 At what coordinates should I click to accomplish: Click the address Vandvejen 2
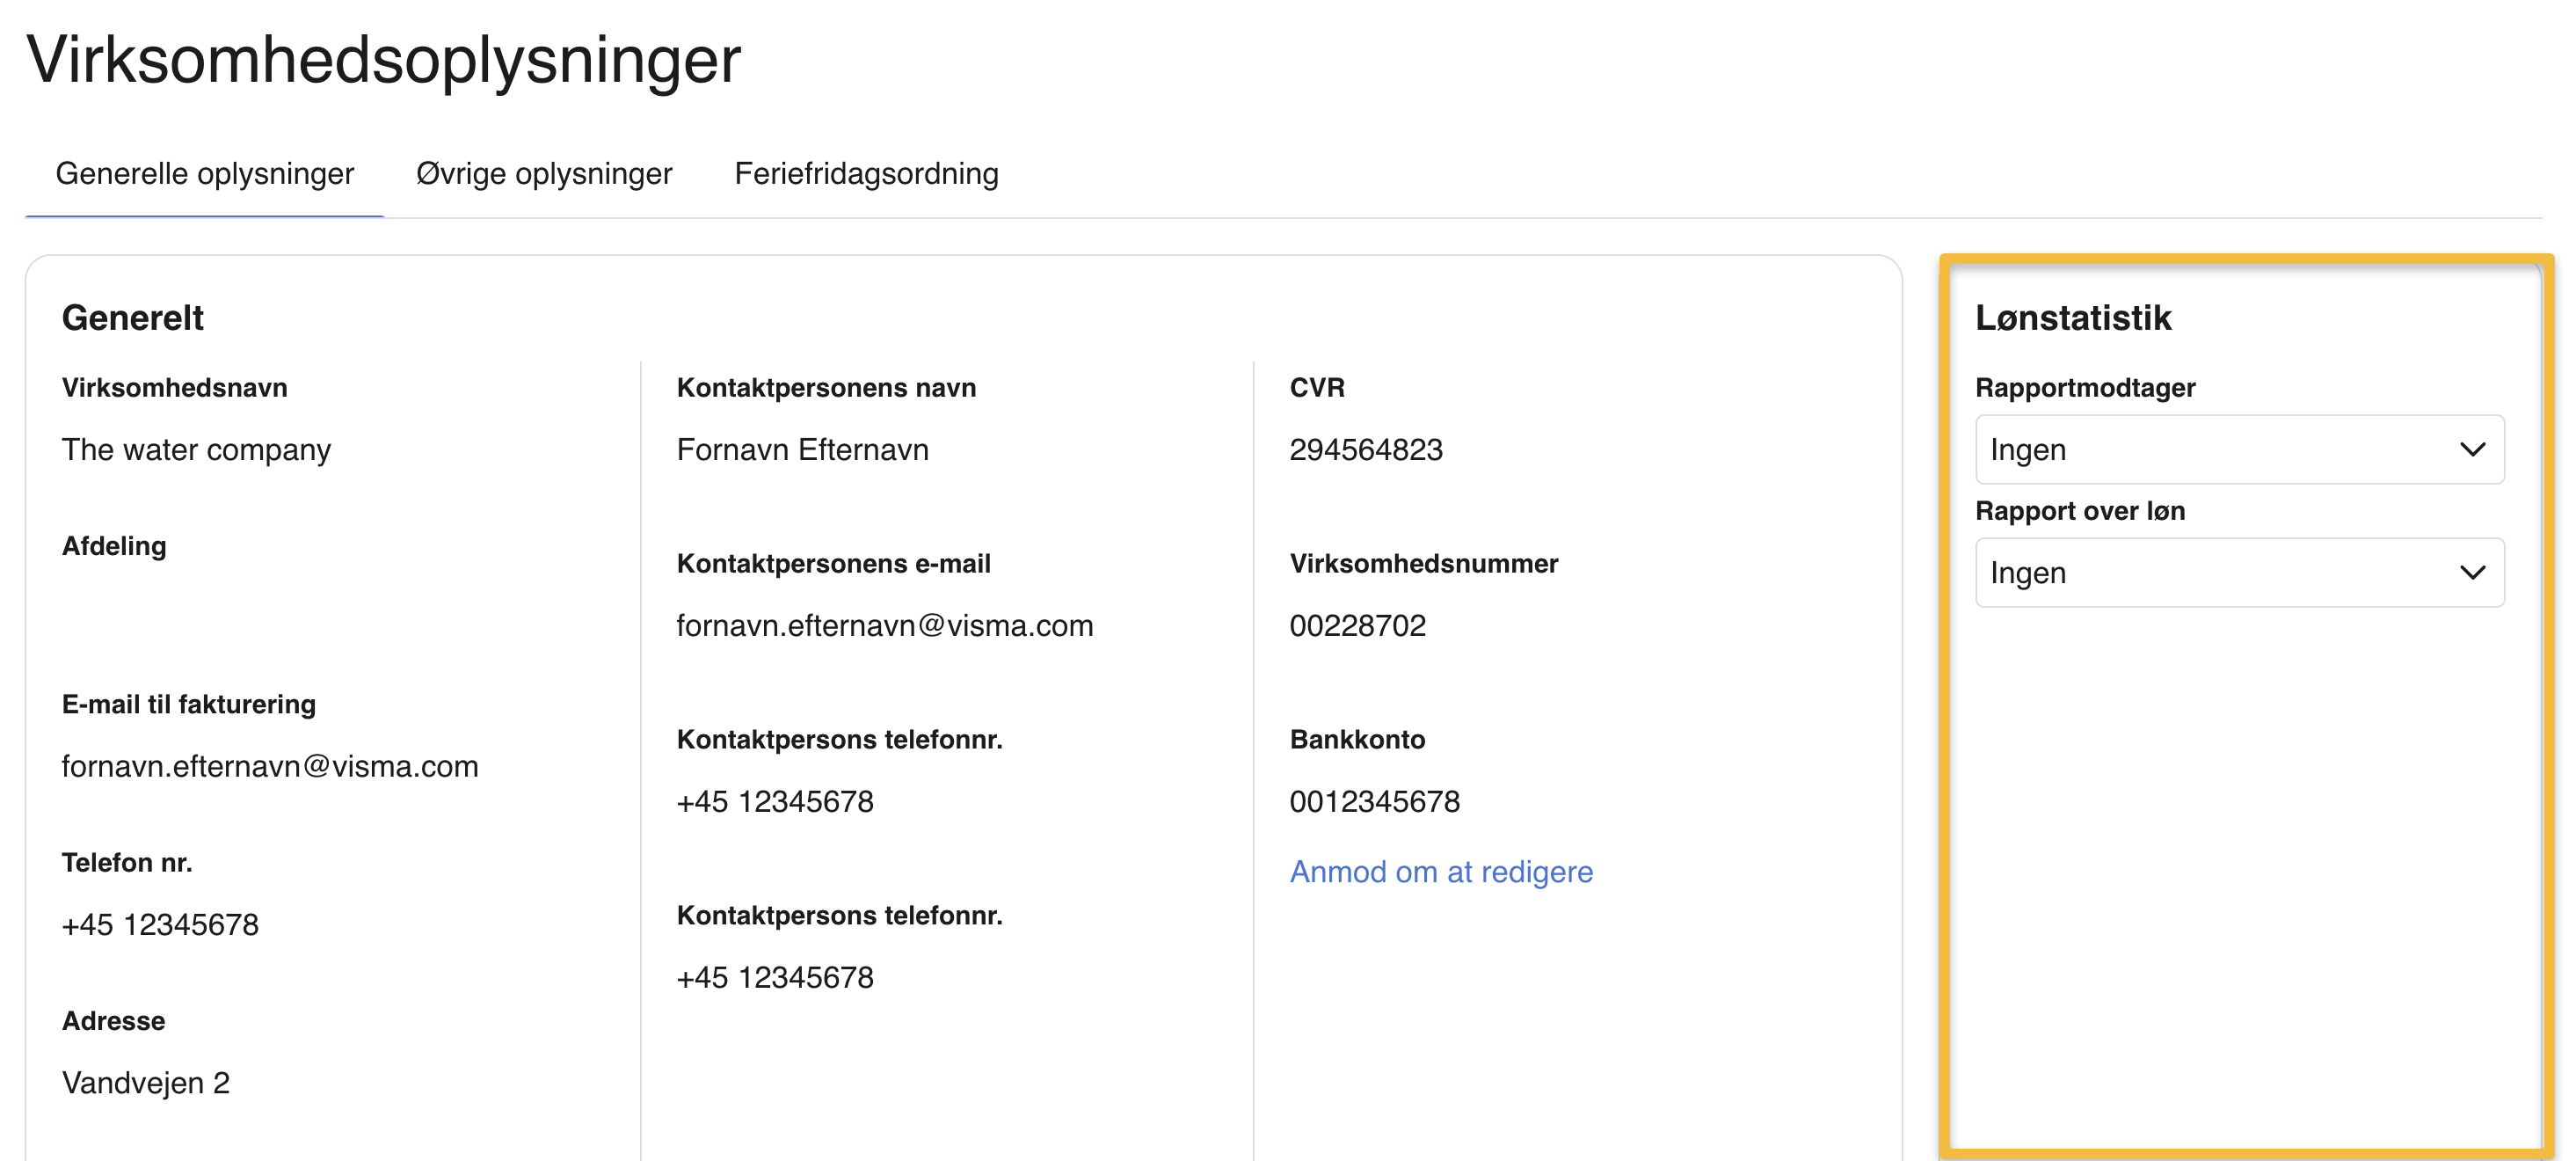click(x=146, y=1082)
